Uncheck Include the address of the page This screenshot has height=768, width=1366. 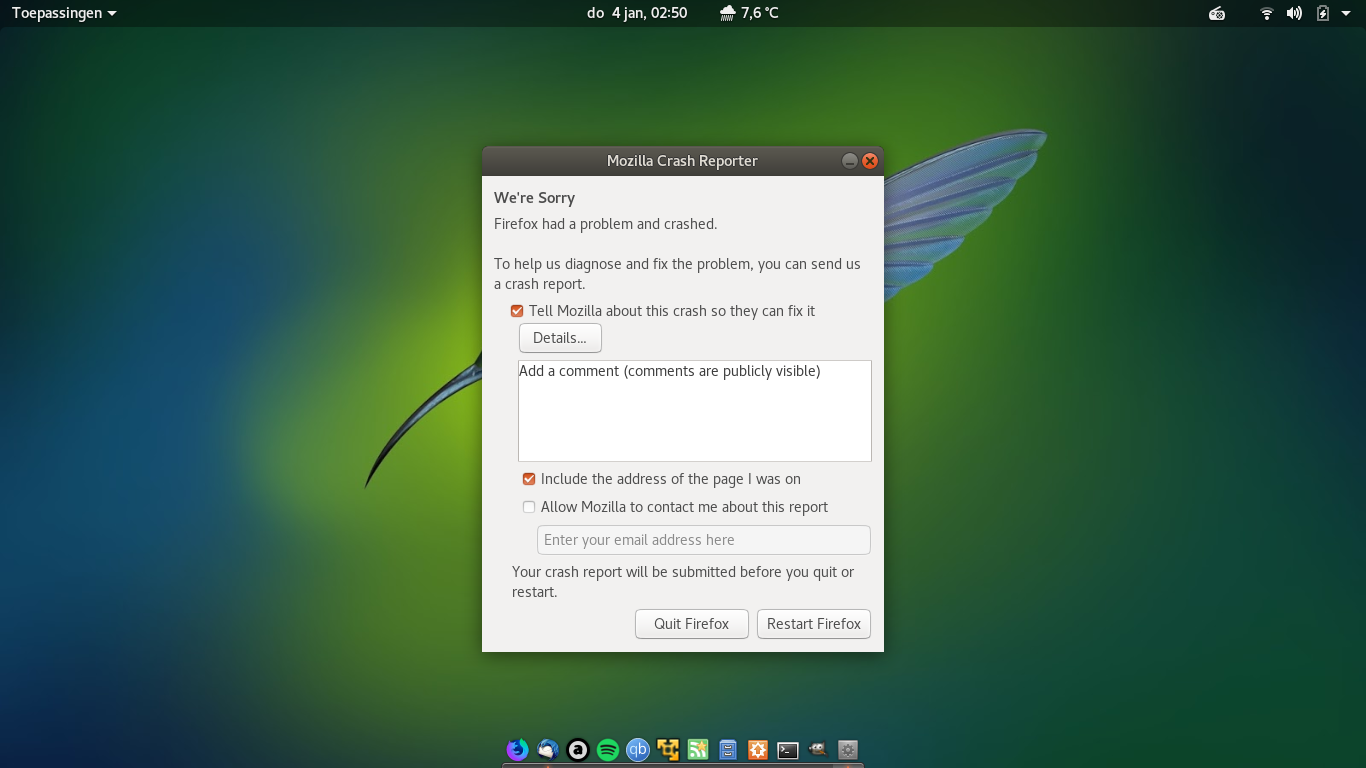coord(529,479)
